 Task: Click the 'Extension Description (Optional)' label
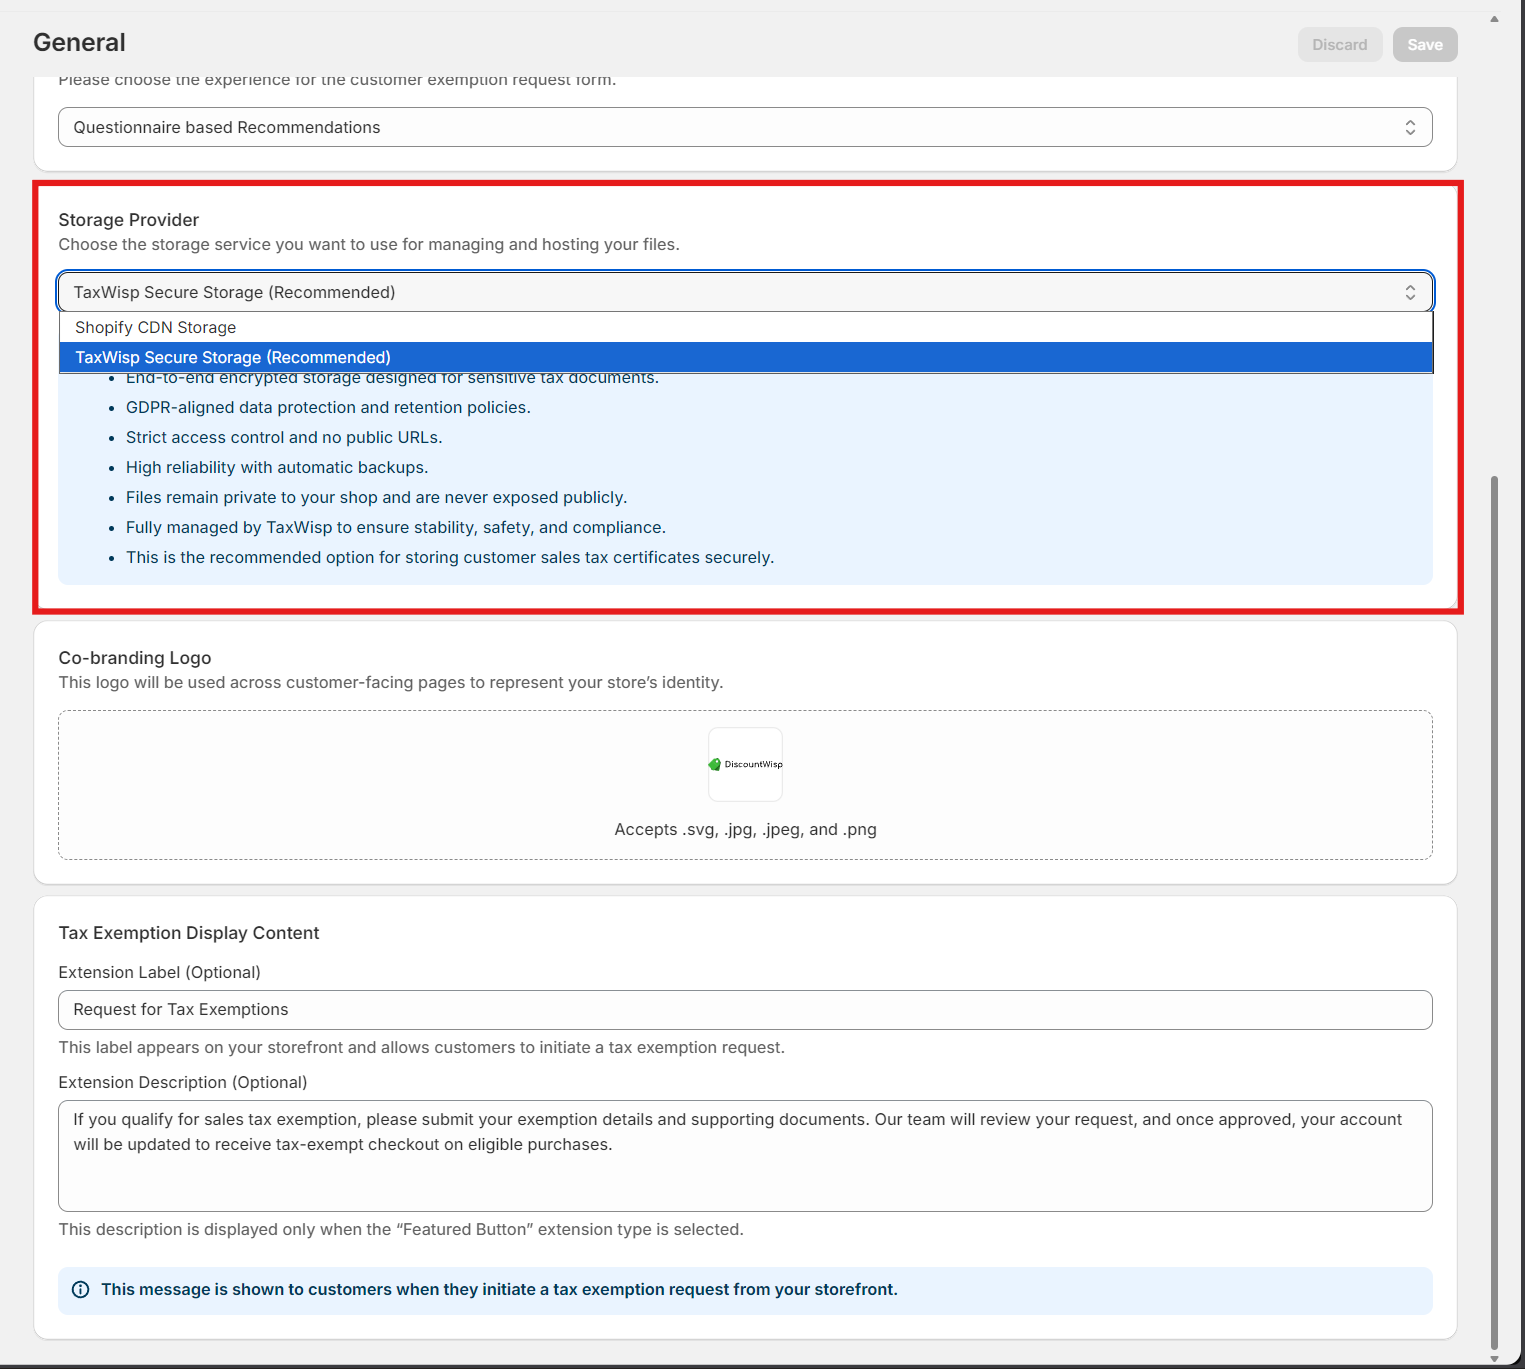[183, 1082]
